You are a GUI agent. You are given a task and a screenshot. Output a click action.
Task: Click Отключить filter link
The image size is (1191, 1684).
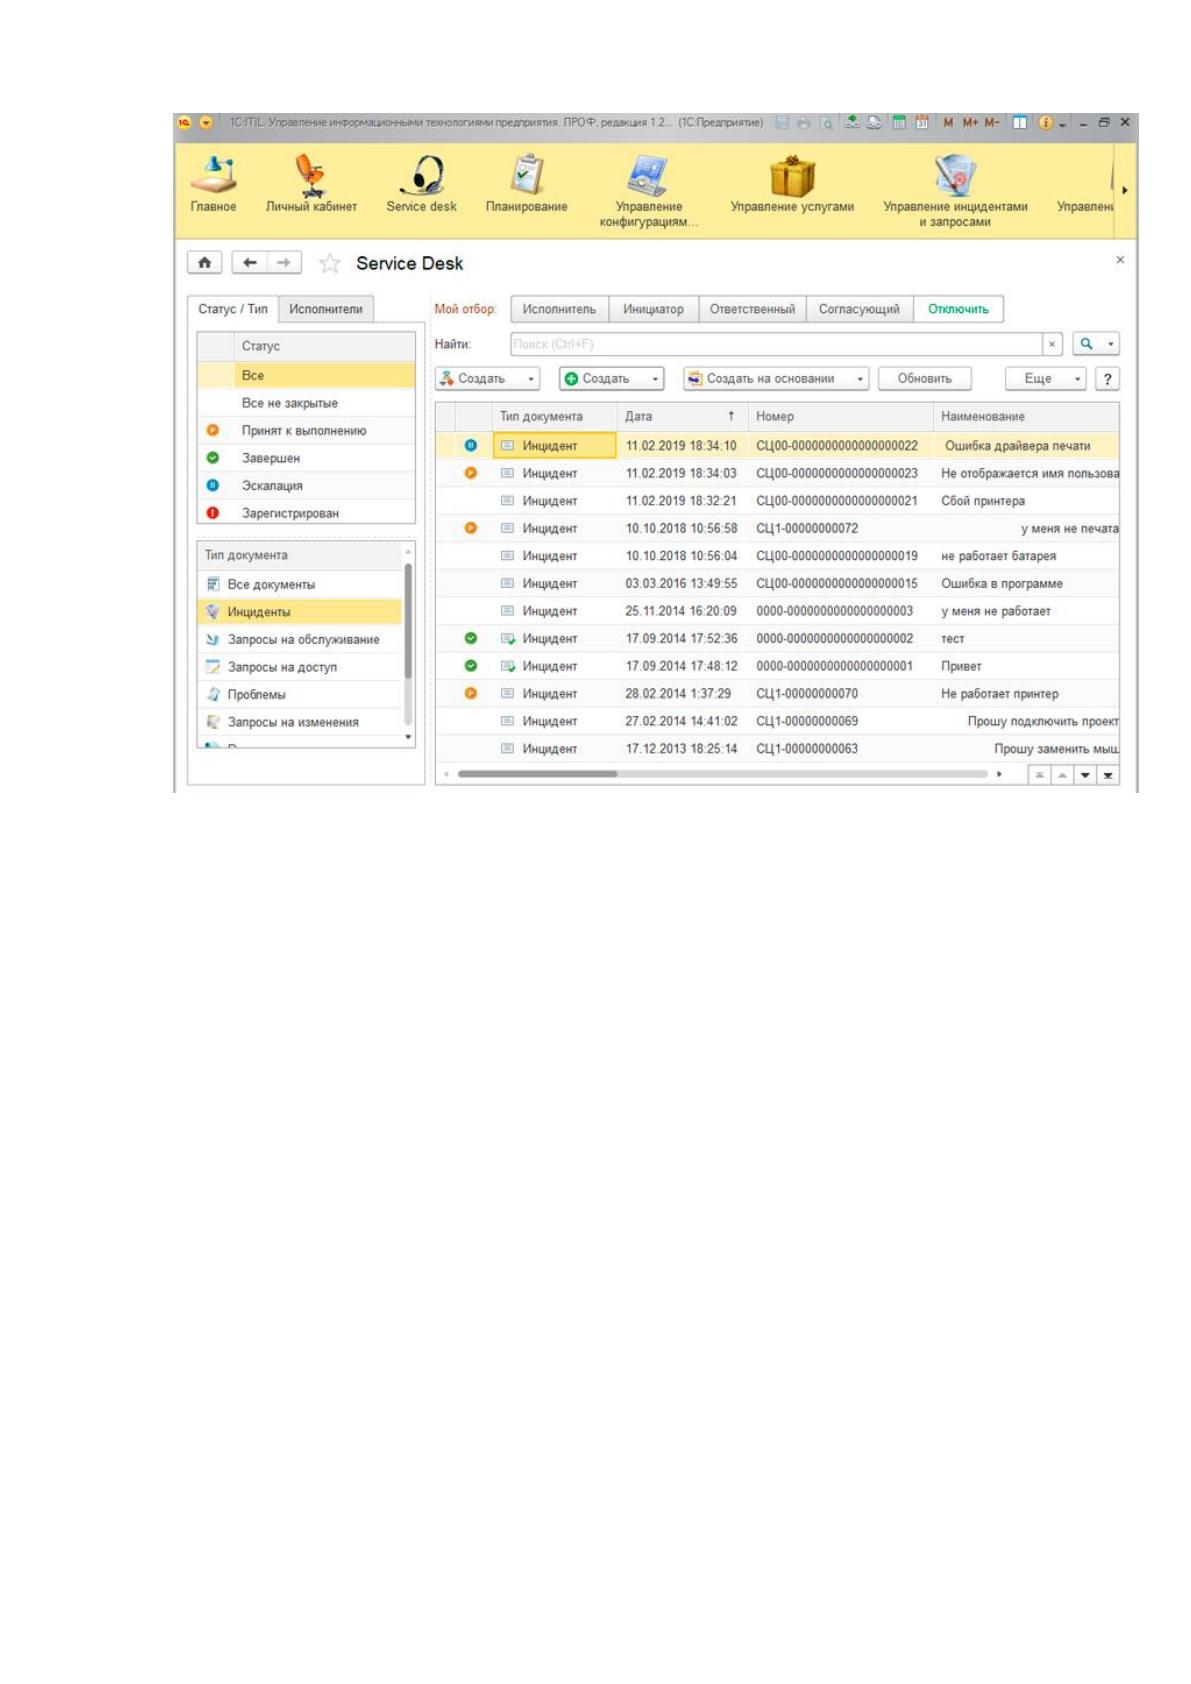(958, 309)
